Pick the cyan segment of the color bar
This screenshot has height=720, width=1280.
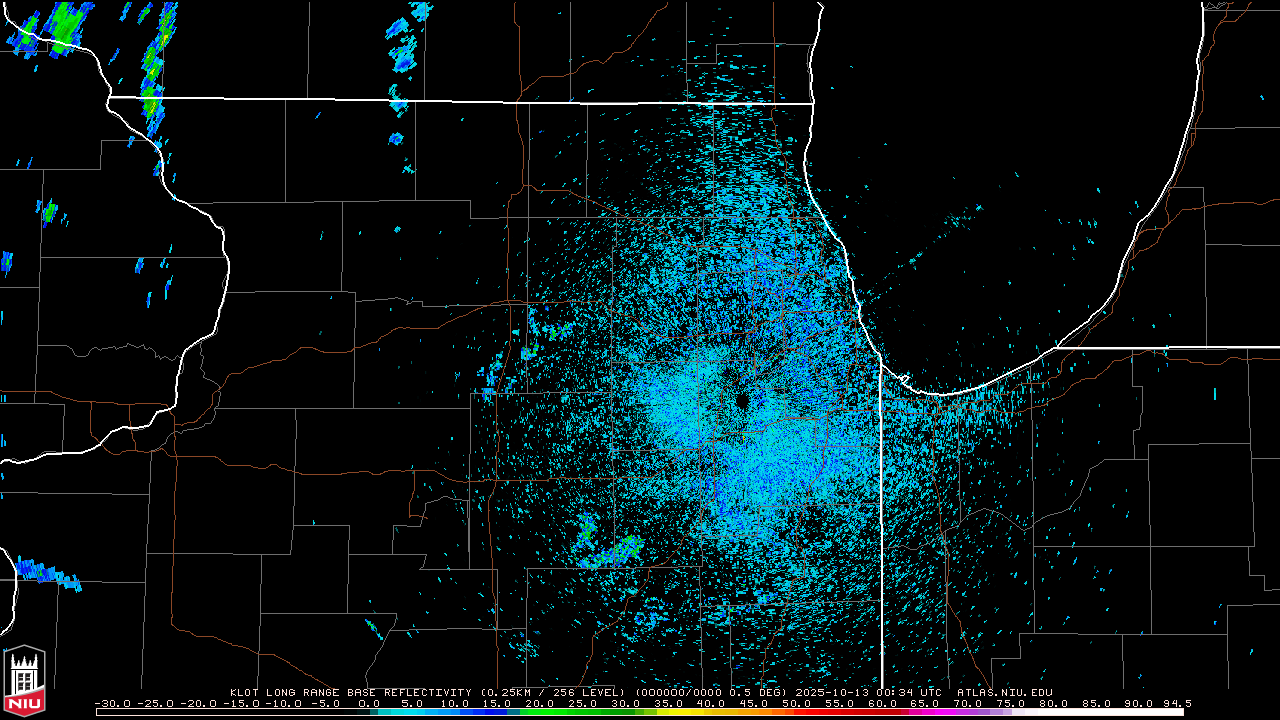[420, 712]
